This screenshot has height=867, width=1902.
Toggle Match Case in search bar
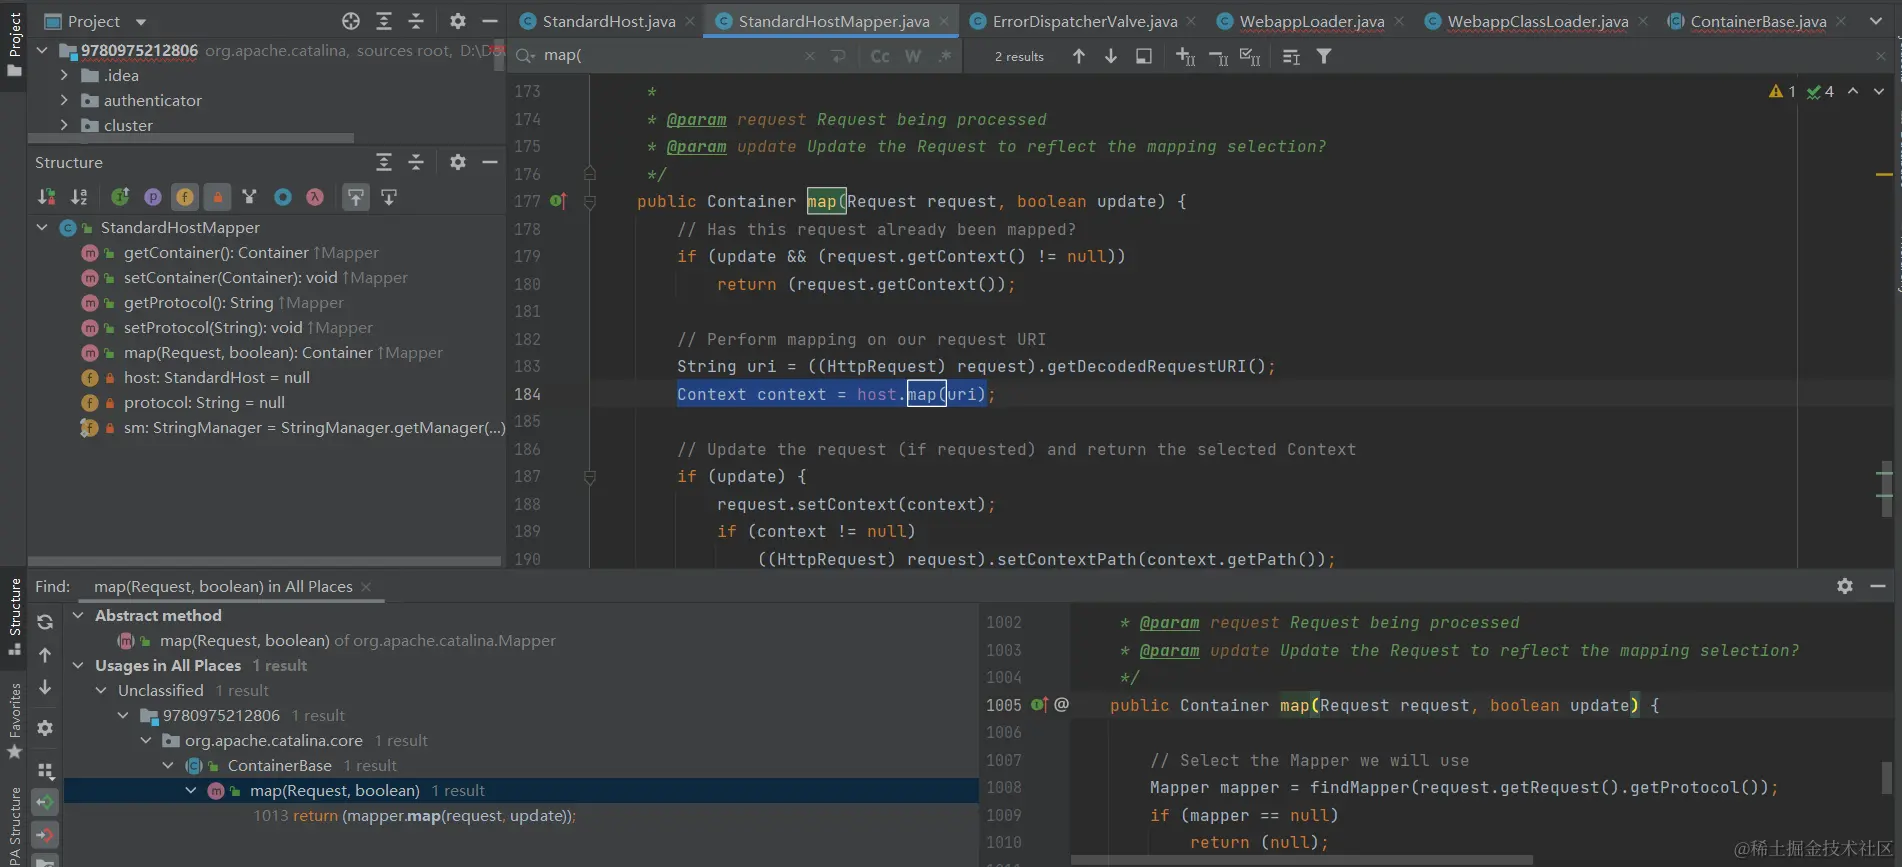[x=880, y=57]
